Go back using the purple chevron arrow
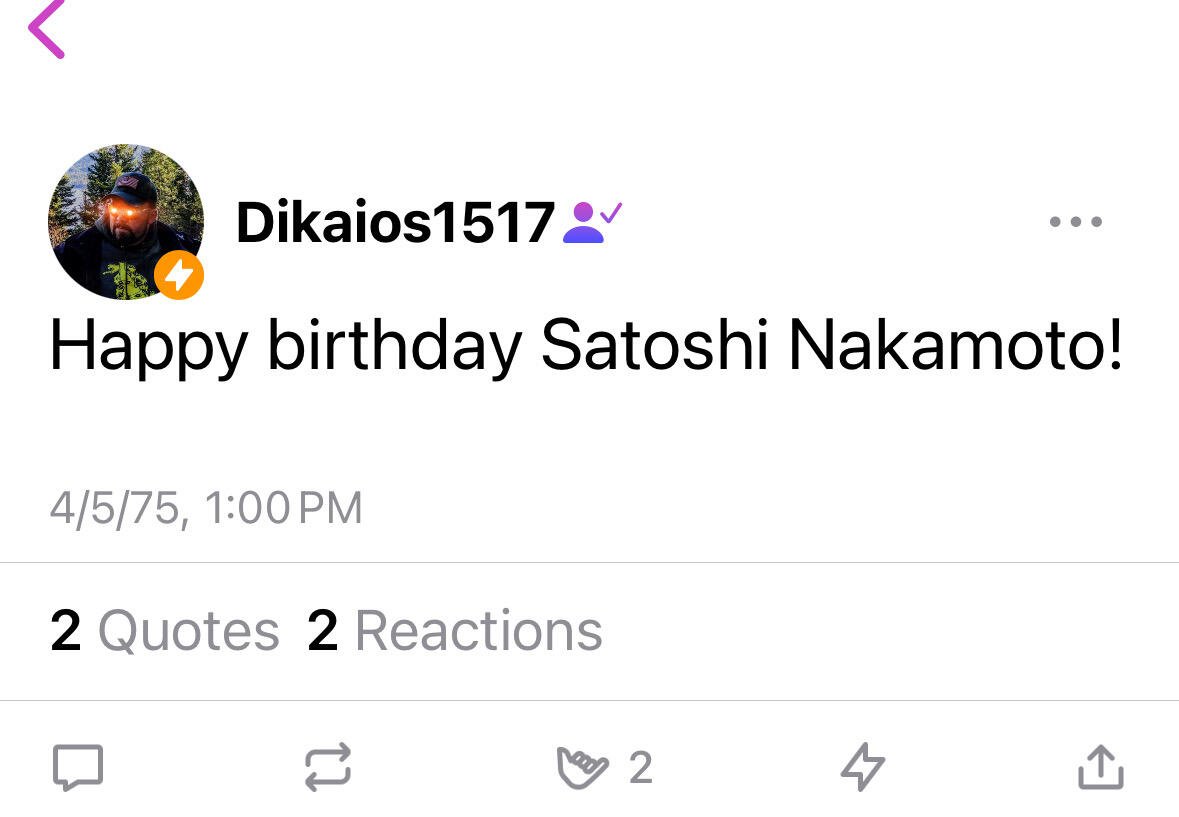The width and height of the screenshot is (1179, 817). tap(47, 29)
